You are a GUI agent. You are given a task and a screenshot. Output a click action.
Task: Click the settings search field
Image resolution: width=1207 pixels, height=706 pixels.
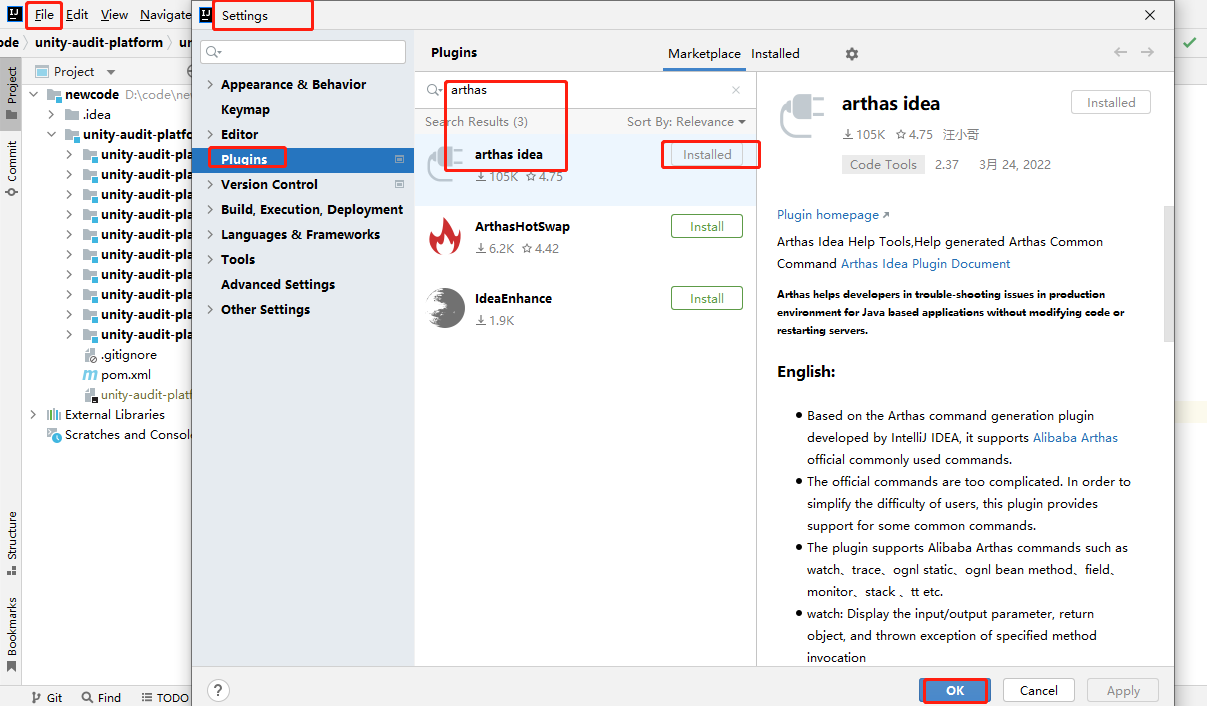tap(303, 52)
